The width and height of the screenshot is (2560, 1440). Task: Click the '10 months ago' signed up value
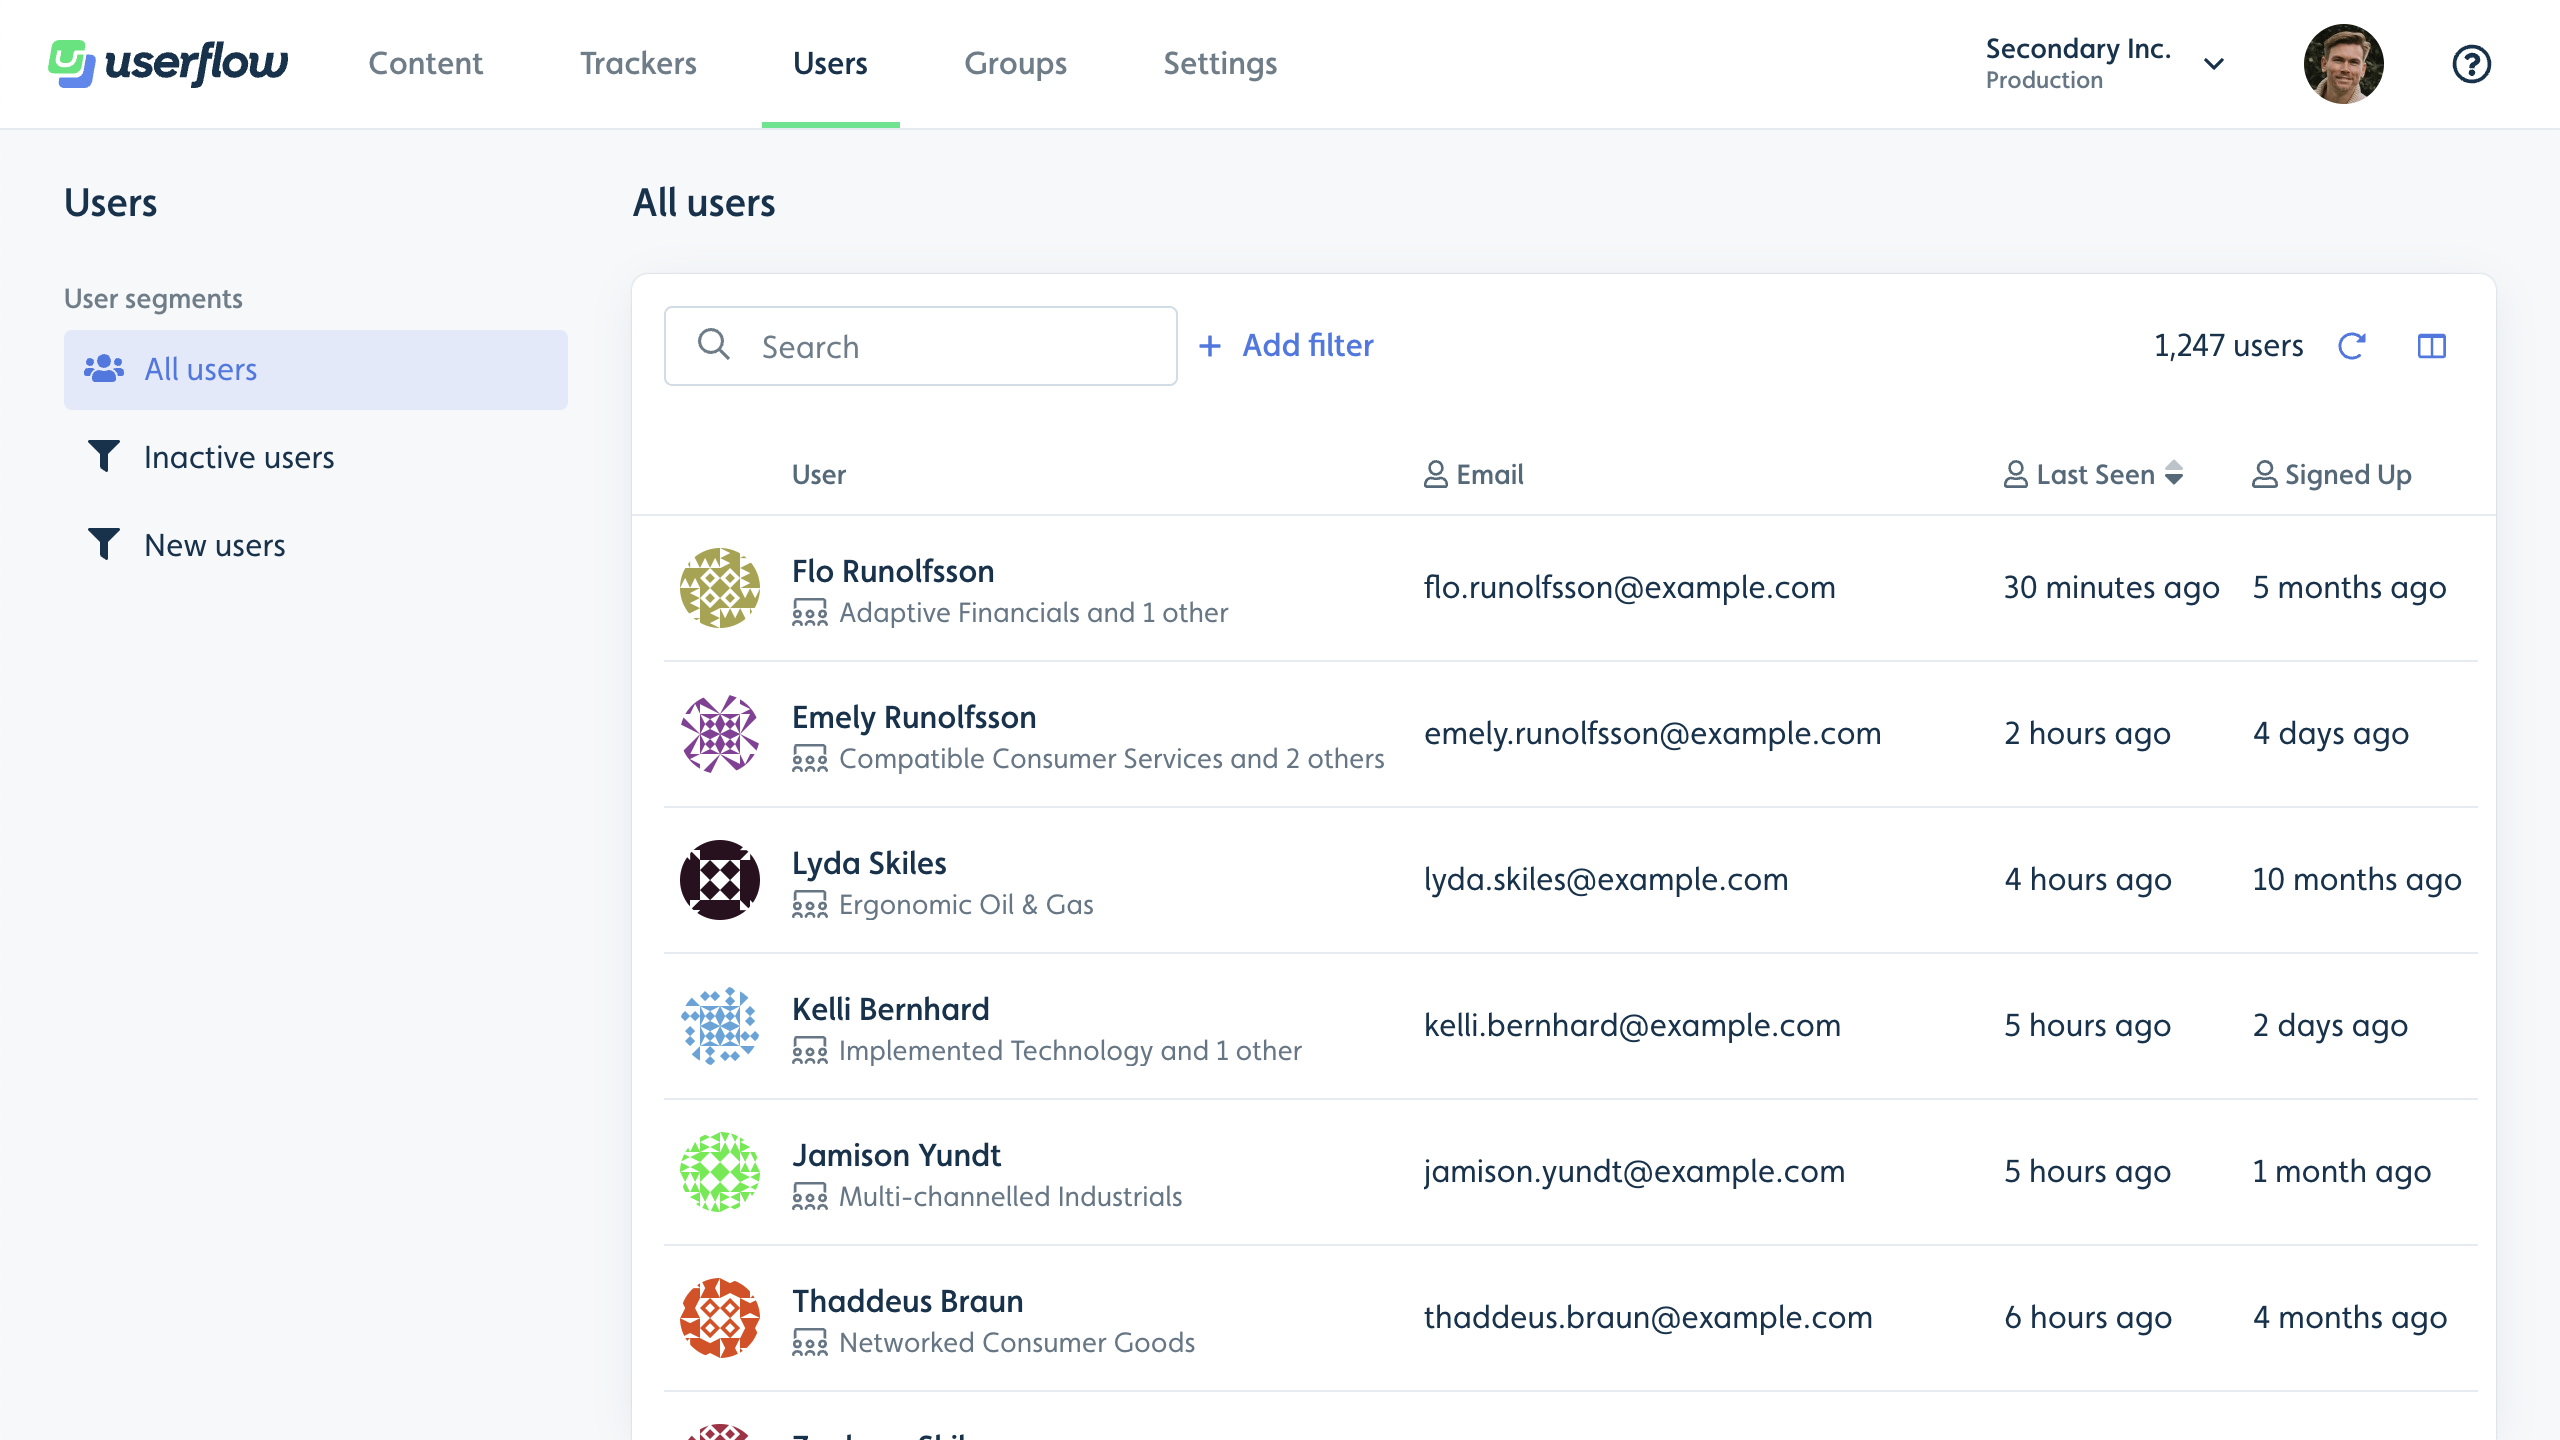[2356, 880]
